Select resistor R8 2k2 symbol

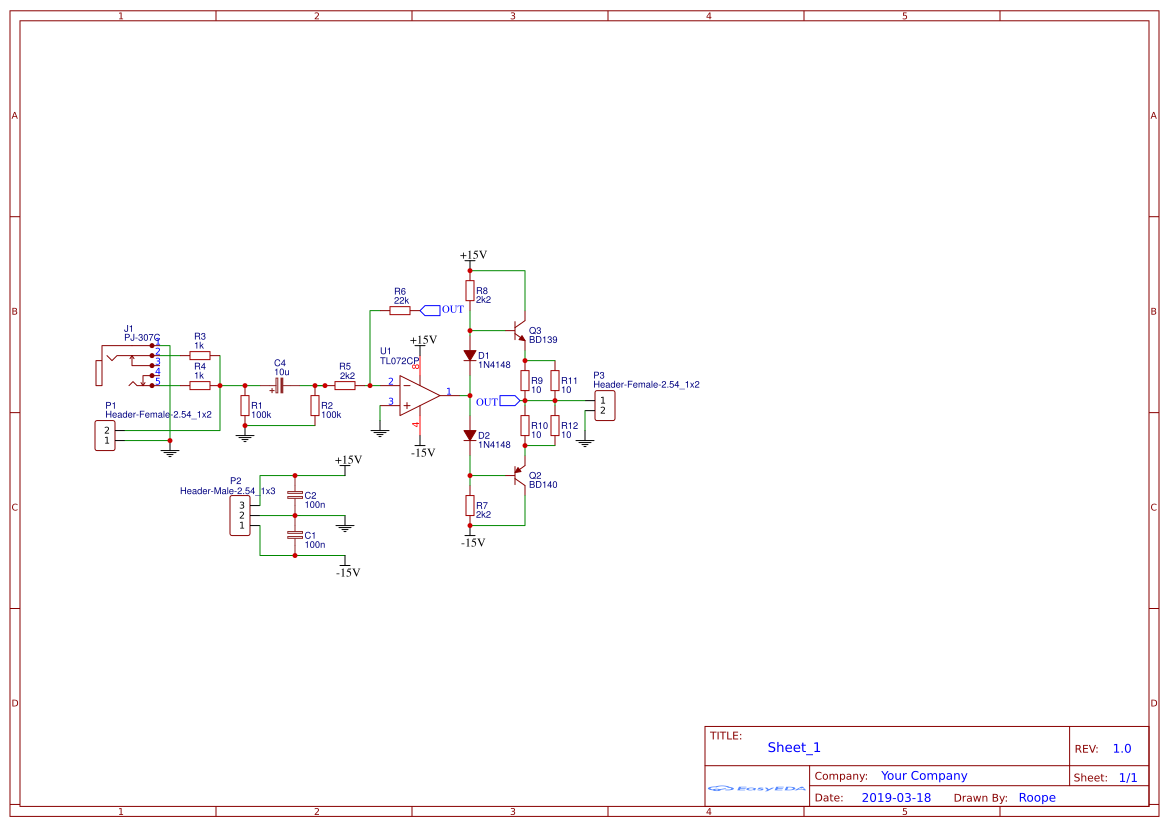tap(470, 290)
